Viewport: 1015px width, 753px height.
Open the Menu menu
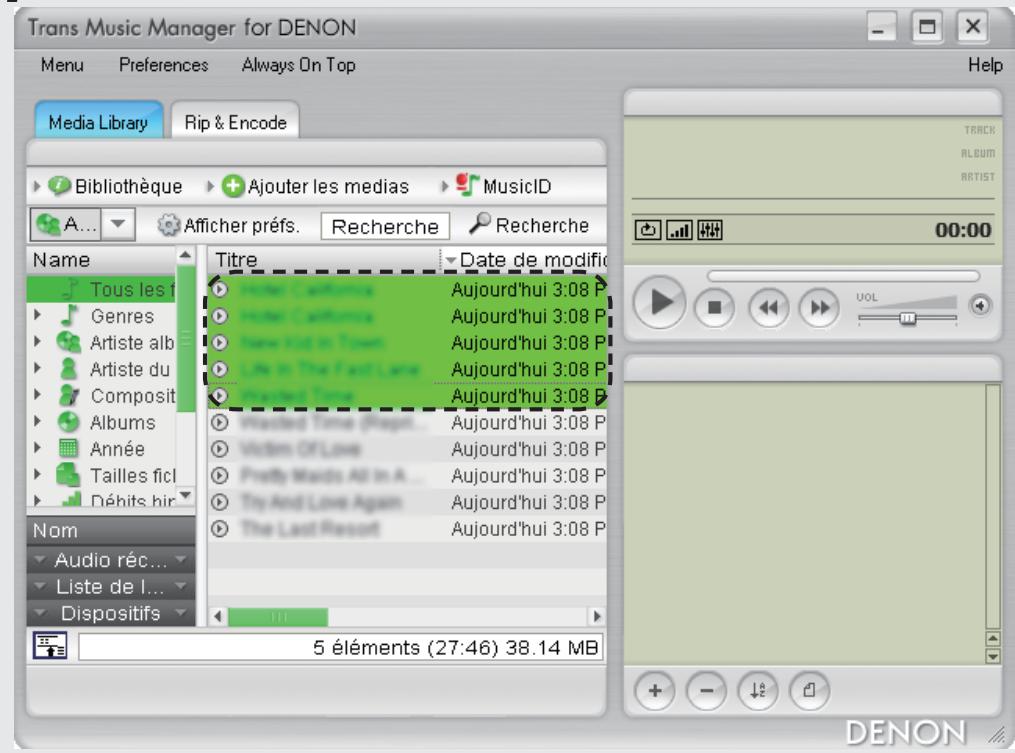pos(62,65)
